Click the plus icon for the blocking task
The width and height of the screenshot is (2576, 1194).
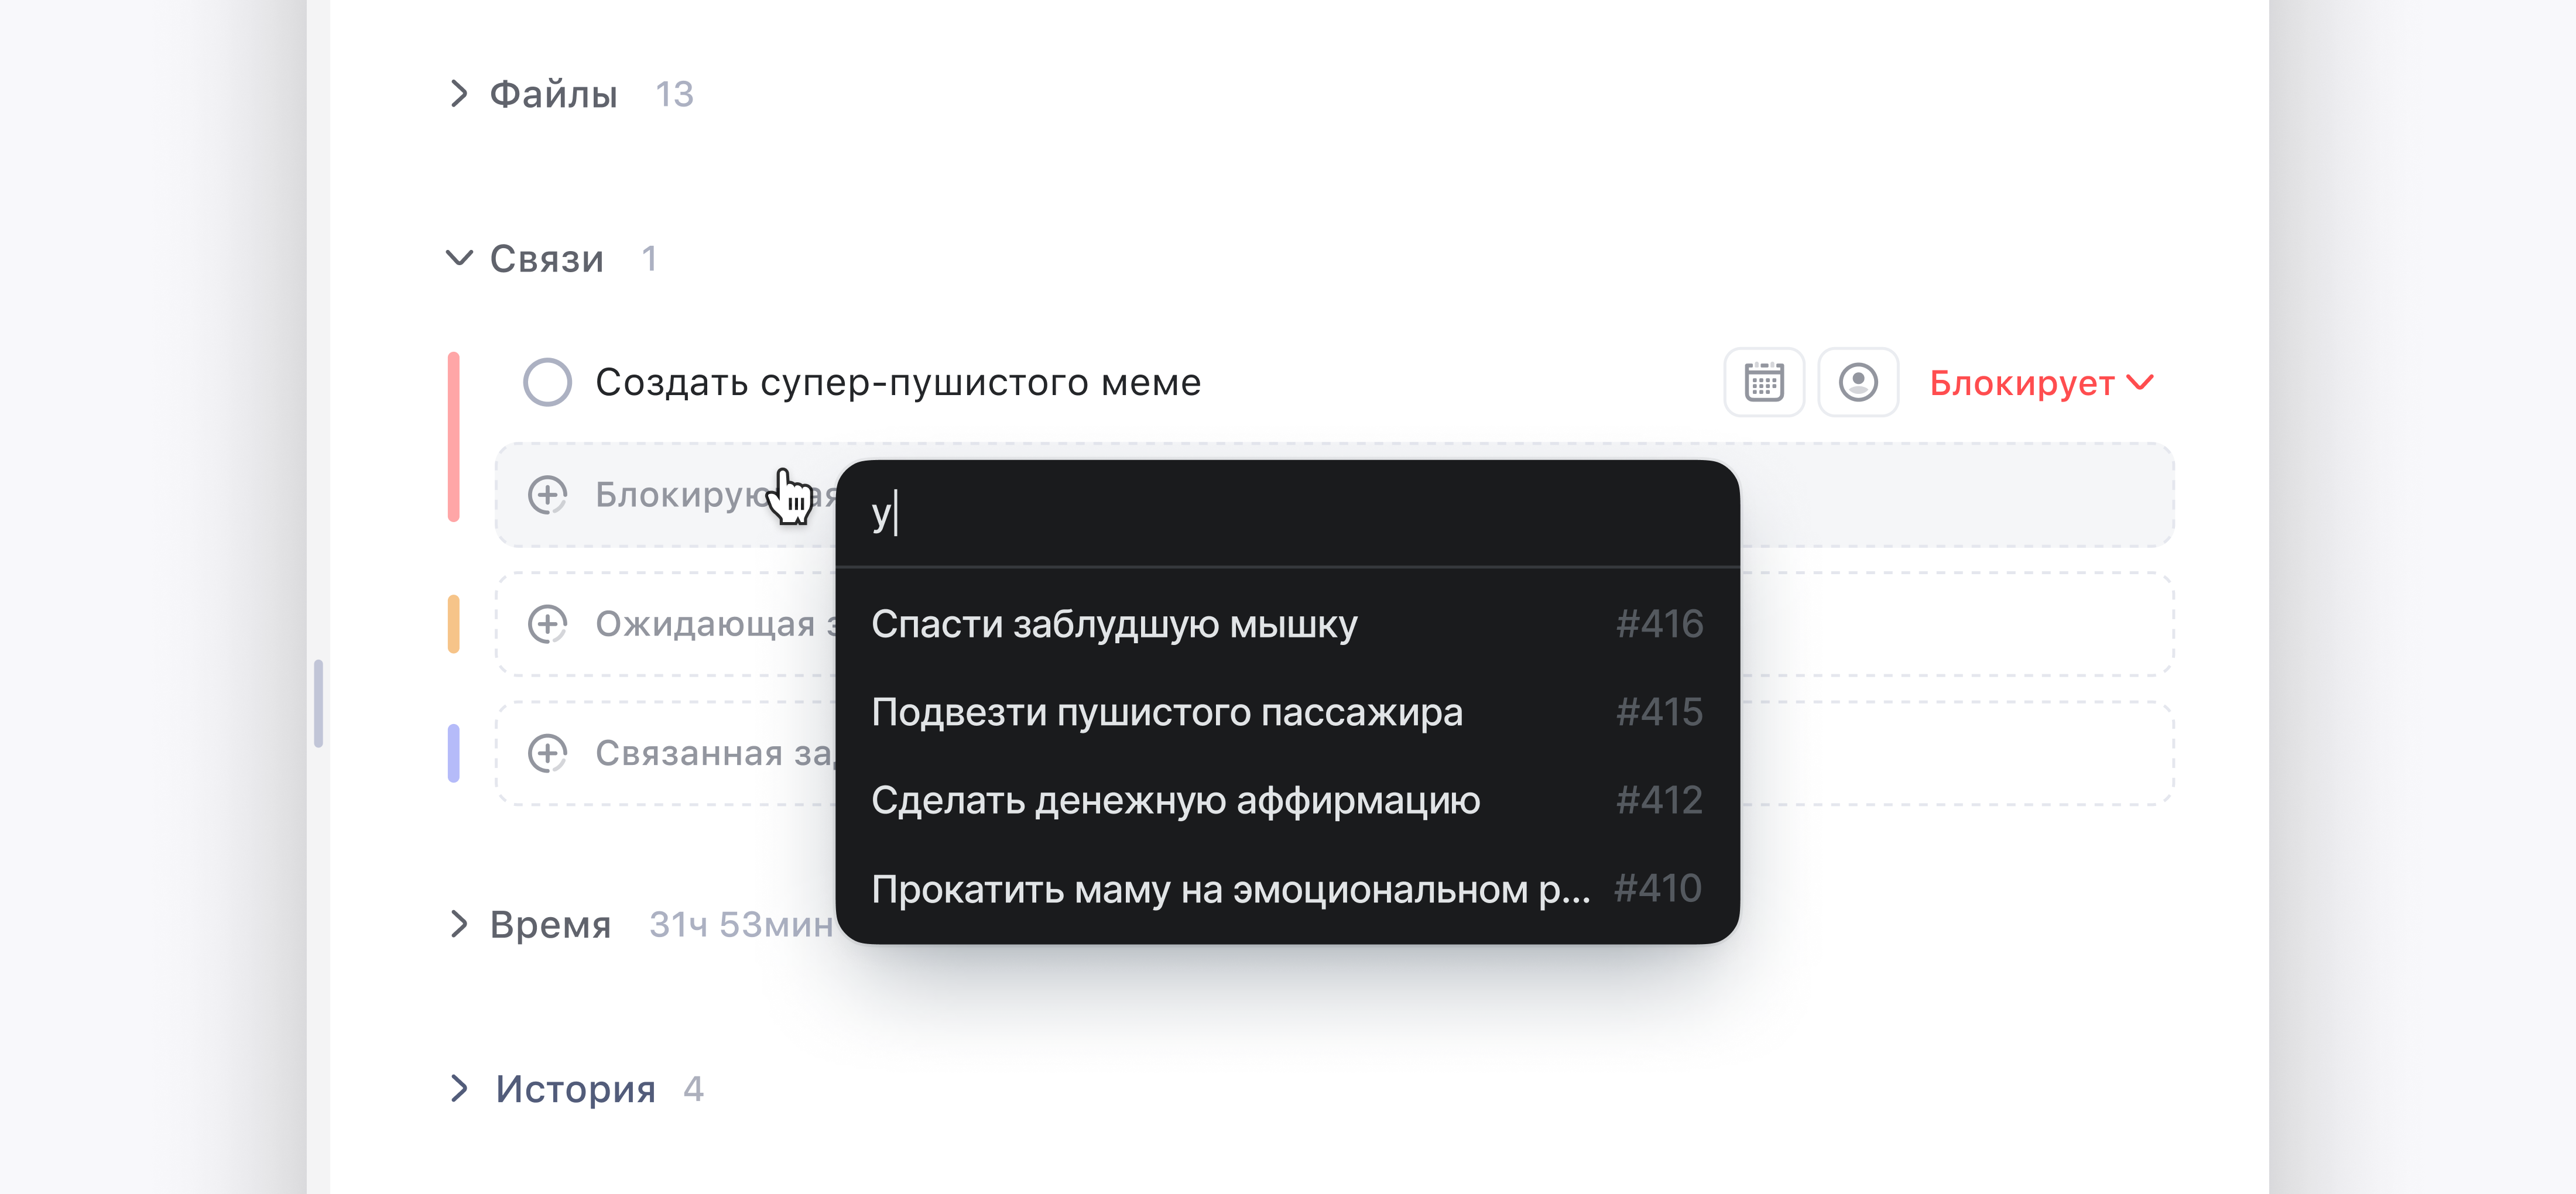click(547, 495)
